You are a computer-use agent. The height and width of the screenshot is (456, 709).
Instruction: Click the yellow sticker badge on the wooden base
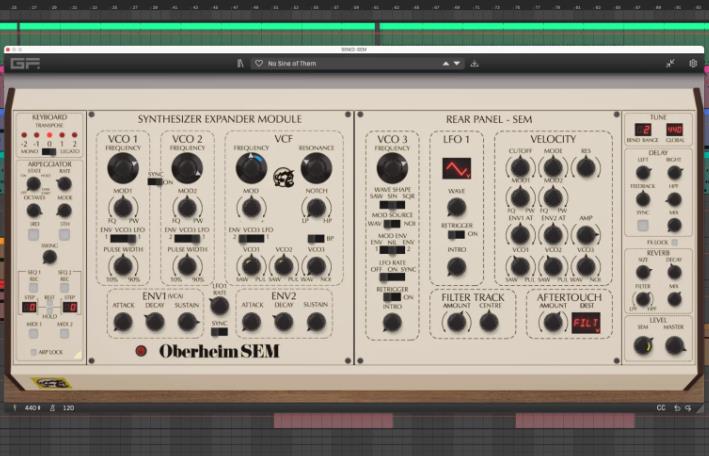[x=52, y=383]
